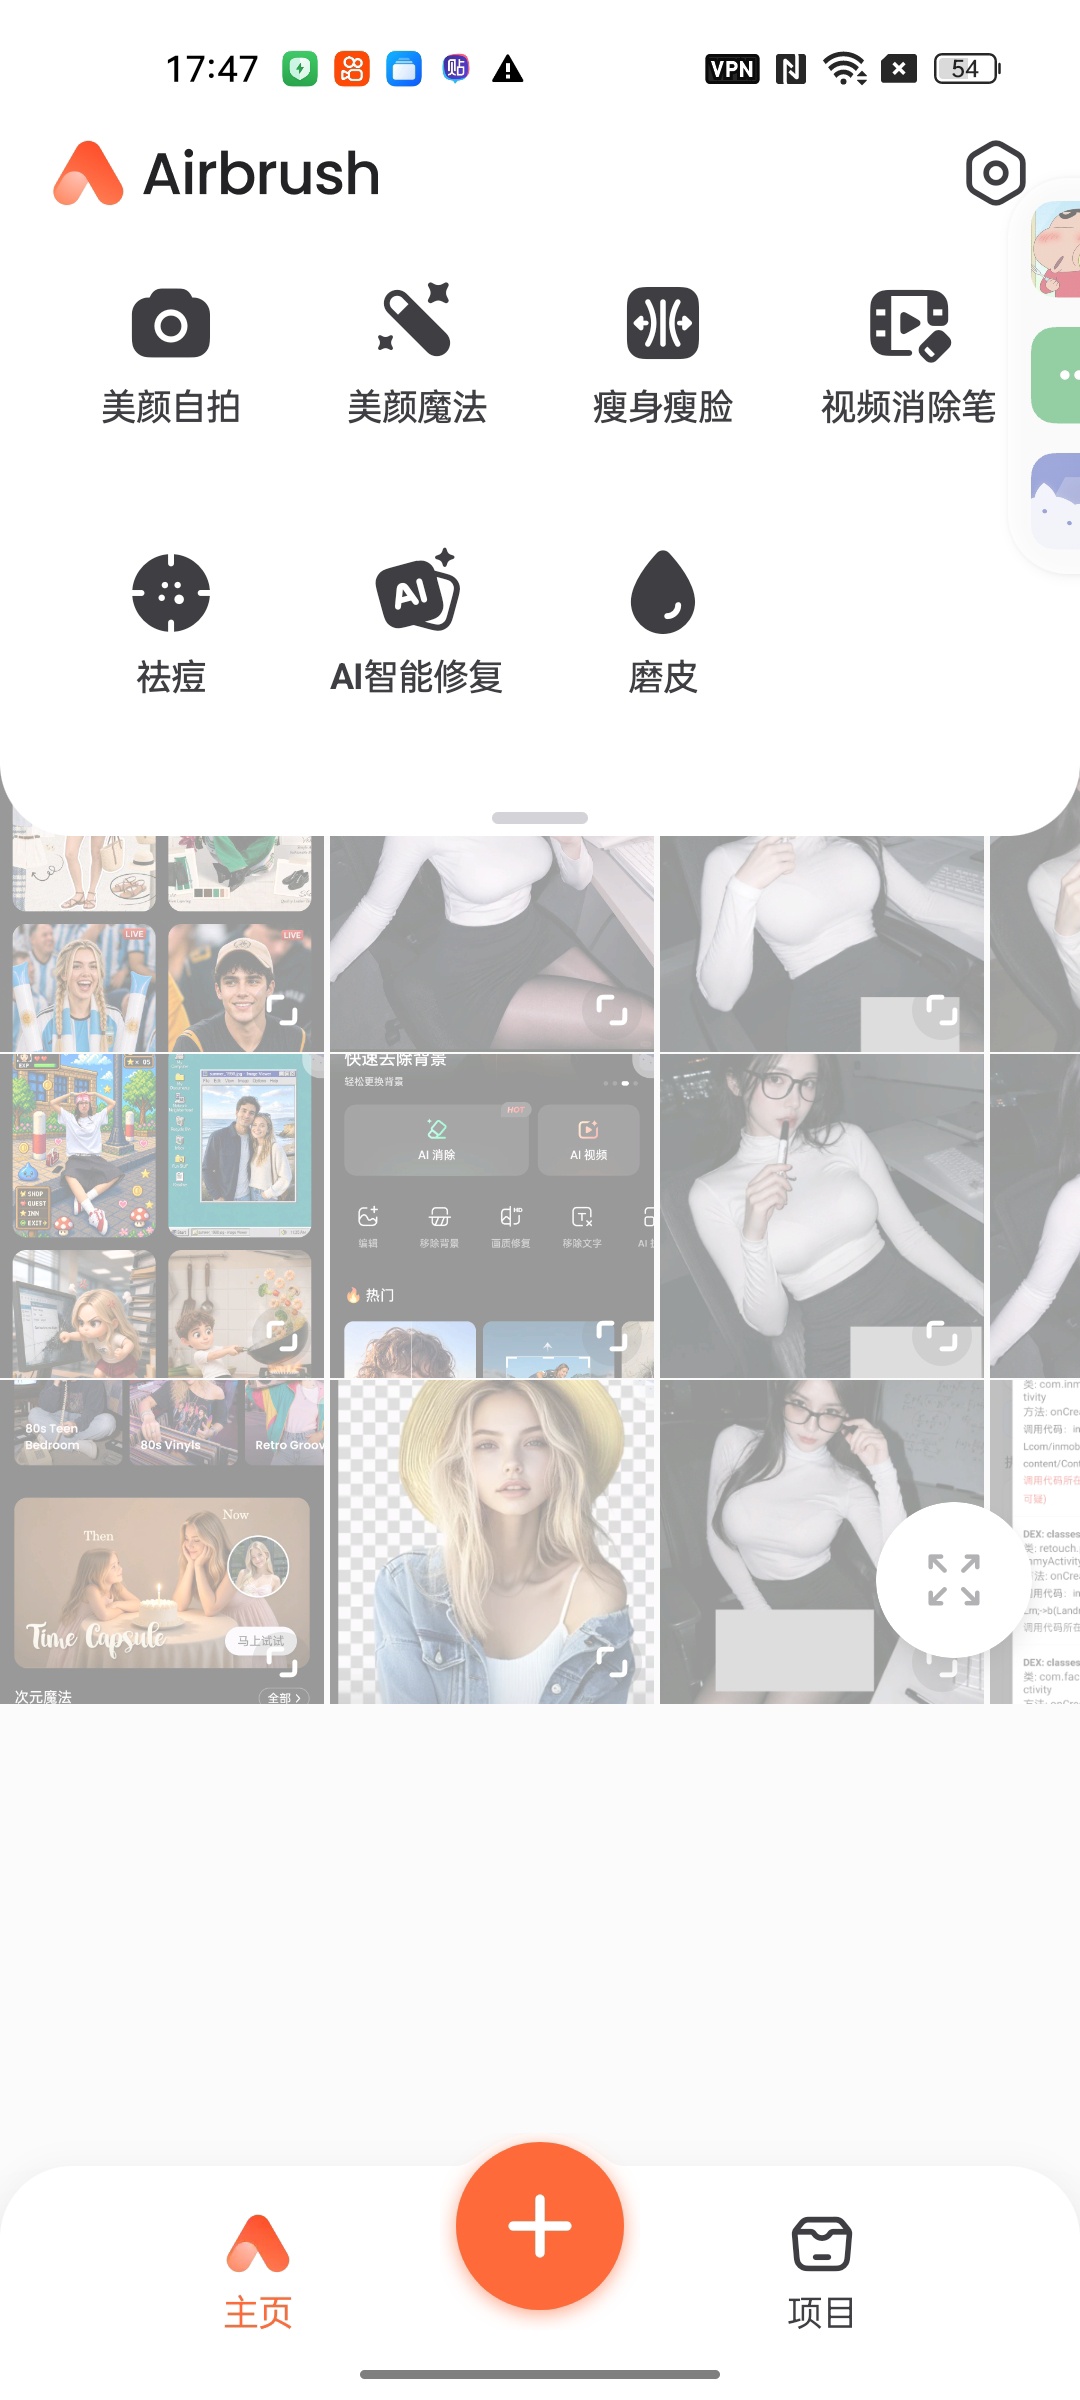Viewport: 1080px width, 2400px height.
Task: Tap the orange plus create button
Action: pos(540,2226)
